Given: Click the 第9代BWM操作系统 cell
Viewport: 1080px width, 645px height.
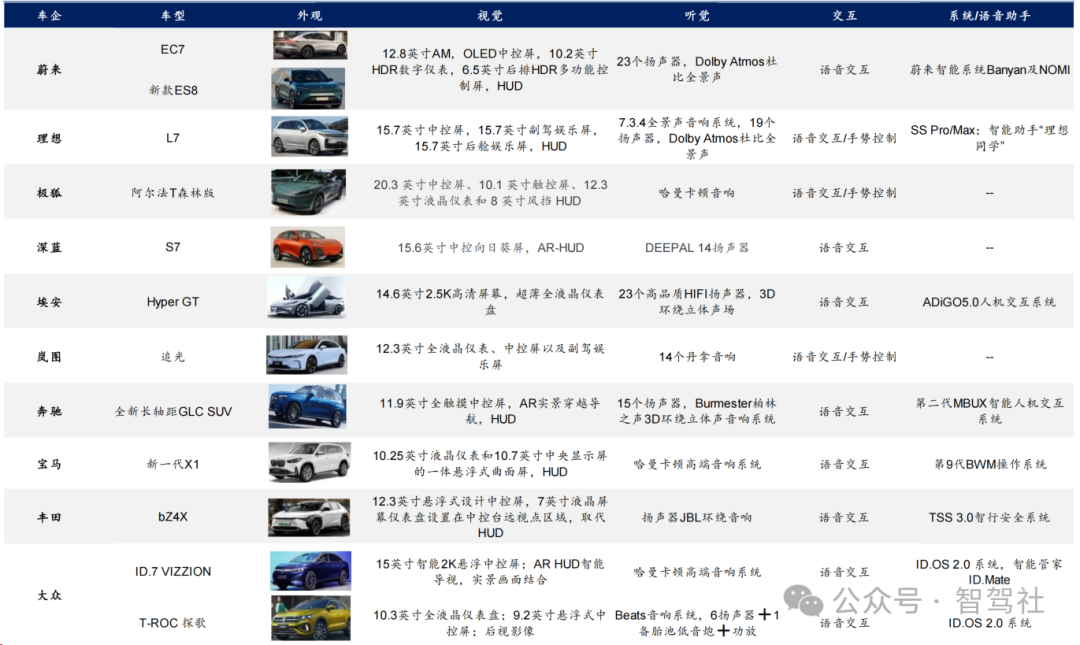Looking at the screenshot, I should pos(990,464).
